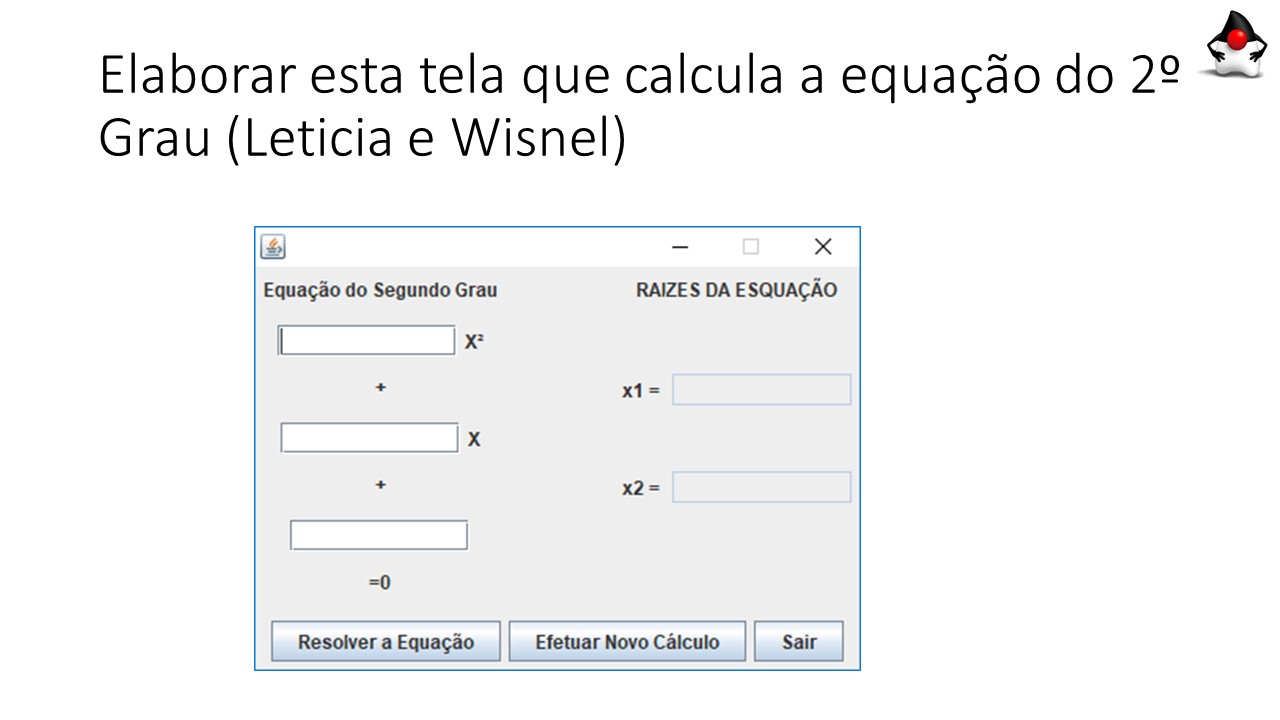Click the x2 = label
The height and width of the screenshot is (720, 1280).
point(641,489)
